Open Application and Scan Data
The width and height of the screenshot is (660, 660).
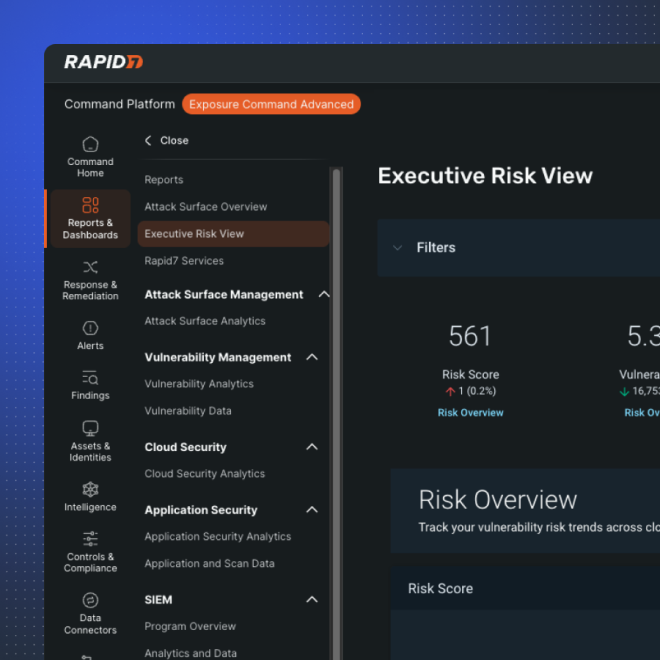[x=209, y=564]
